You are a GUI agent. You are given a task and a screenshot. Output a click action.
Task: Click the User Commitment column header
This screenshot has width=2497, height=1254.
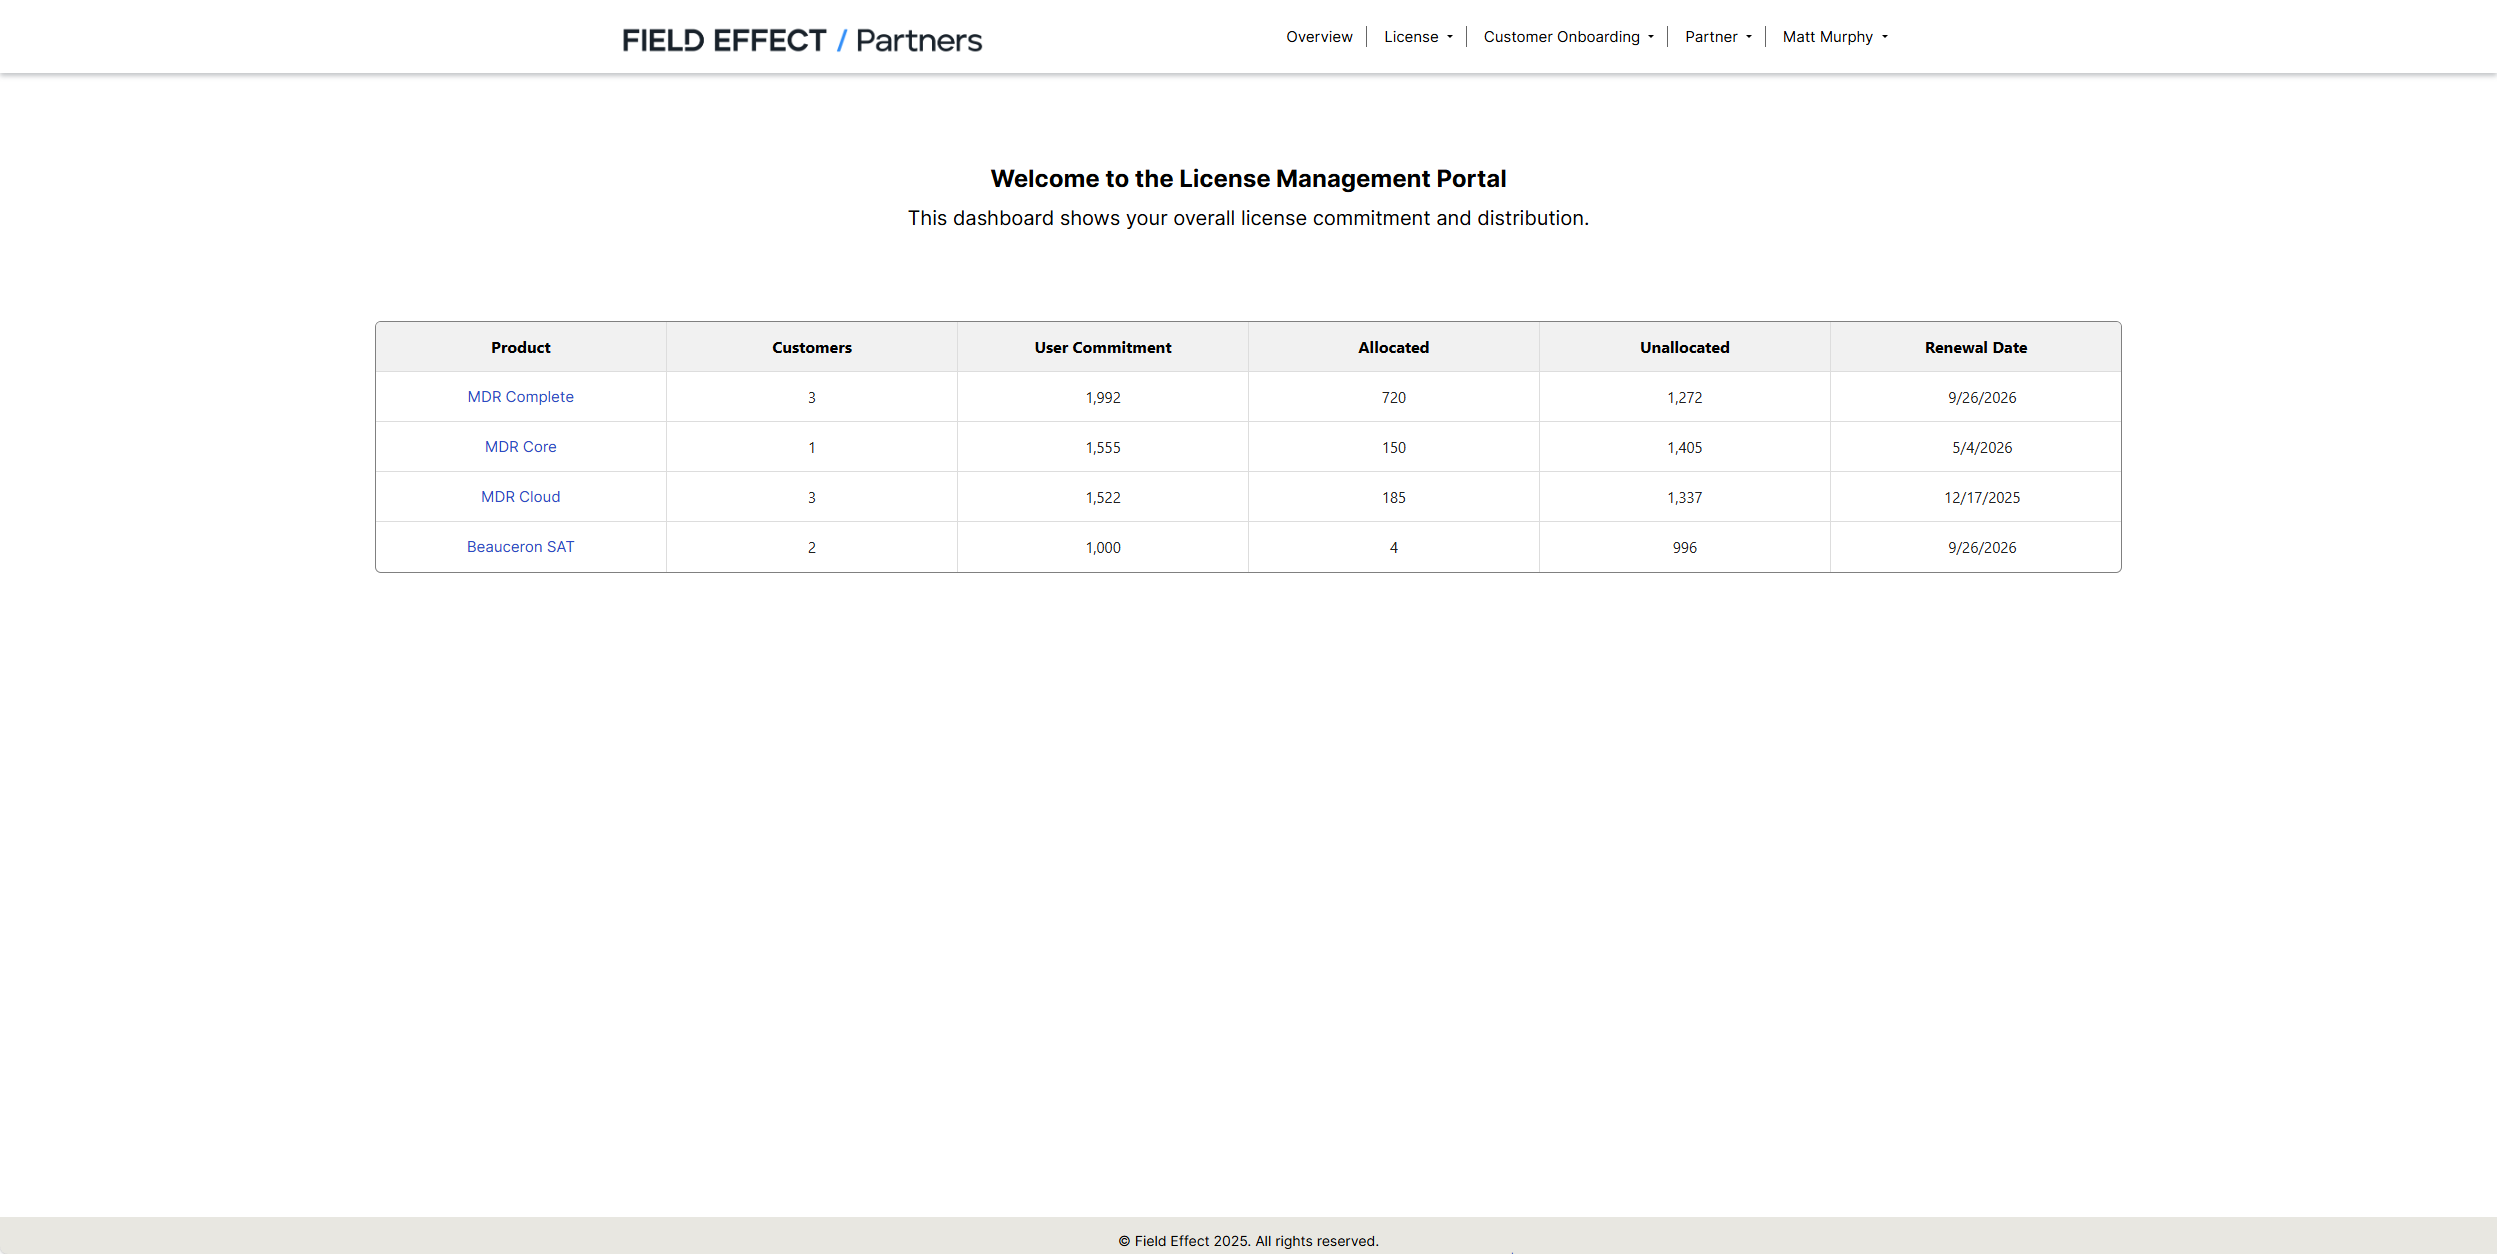coord(1102,348)
